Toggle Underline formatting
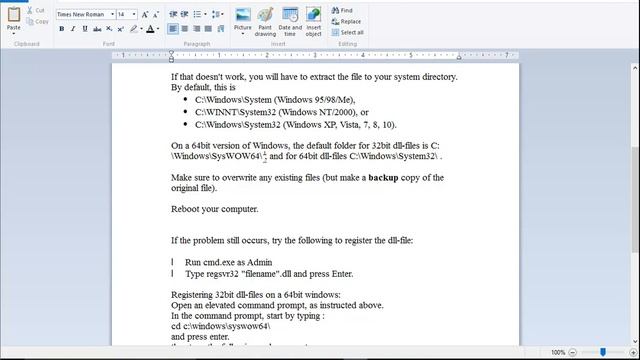The width and height of the screenshot is (640, 360). [x=85, y=29]
